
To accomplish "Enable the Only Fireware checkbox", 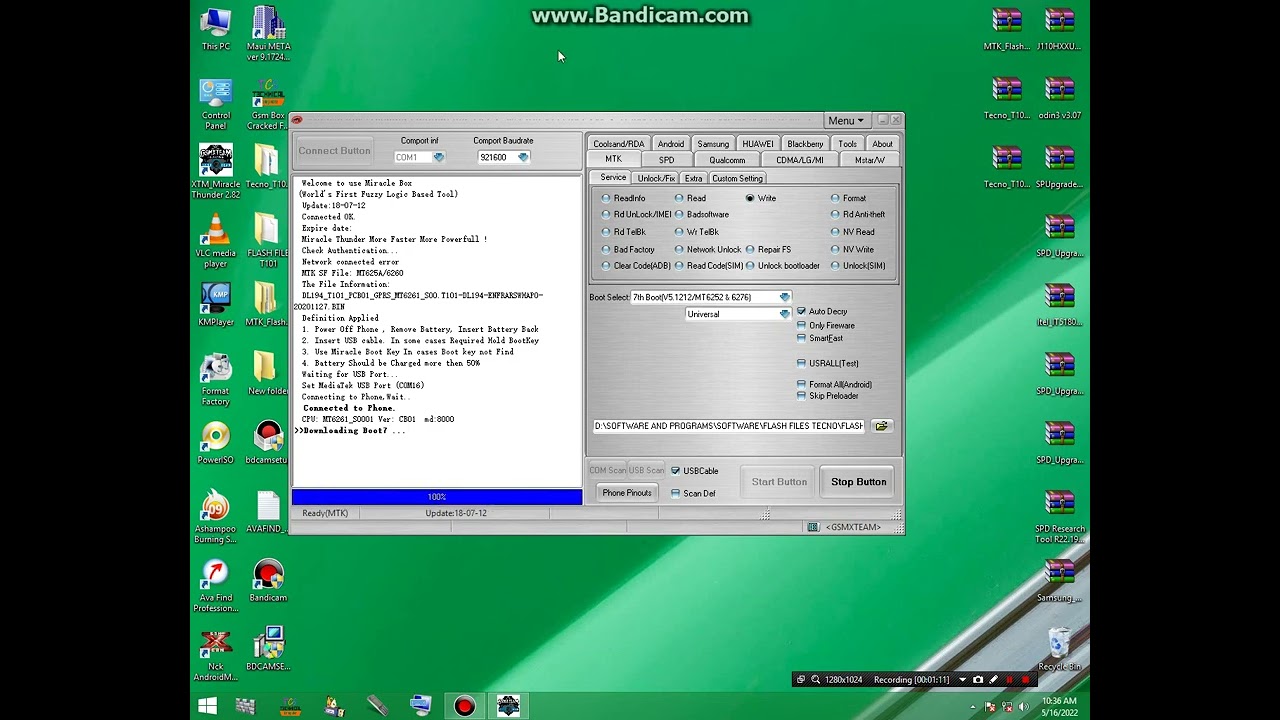I will tap(826, 326).
